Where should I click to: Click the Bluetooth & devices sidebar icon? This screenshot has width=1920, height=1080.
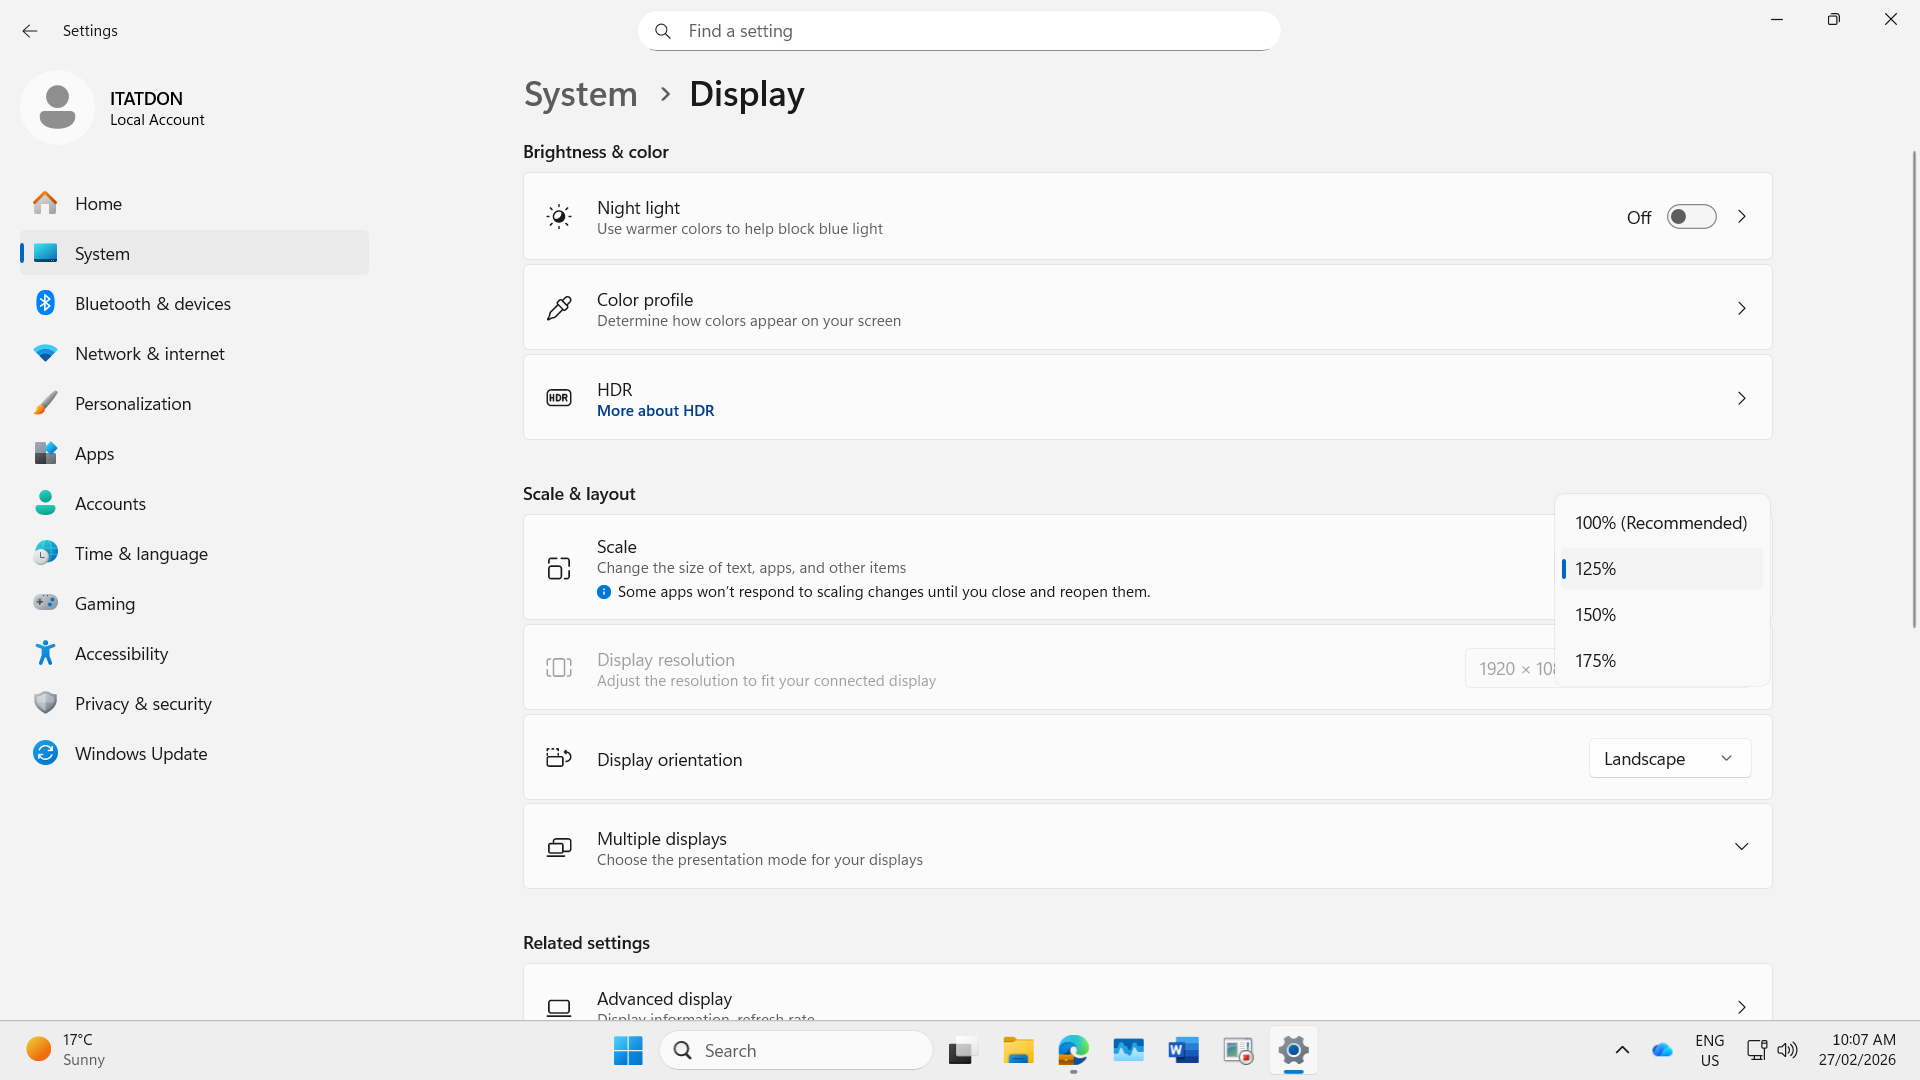click(x=45, y=303)
